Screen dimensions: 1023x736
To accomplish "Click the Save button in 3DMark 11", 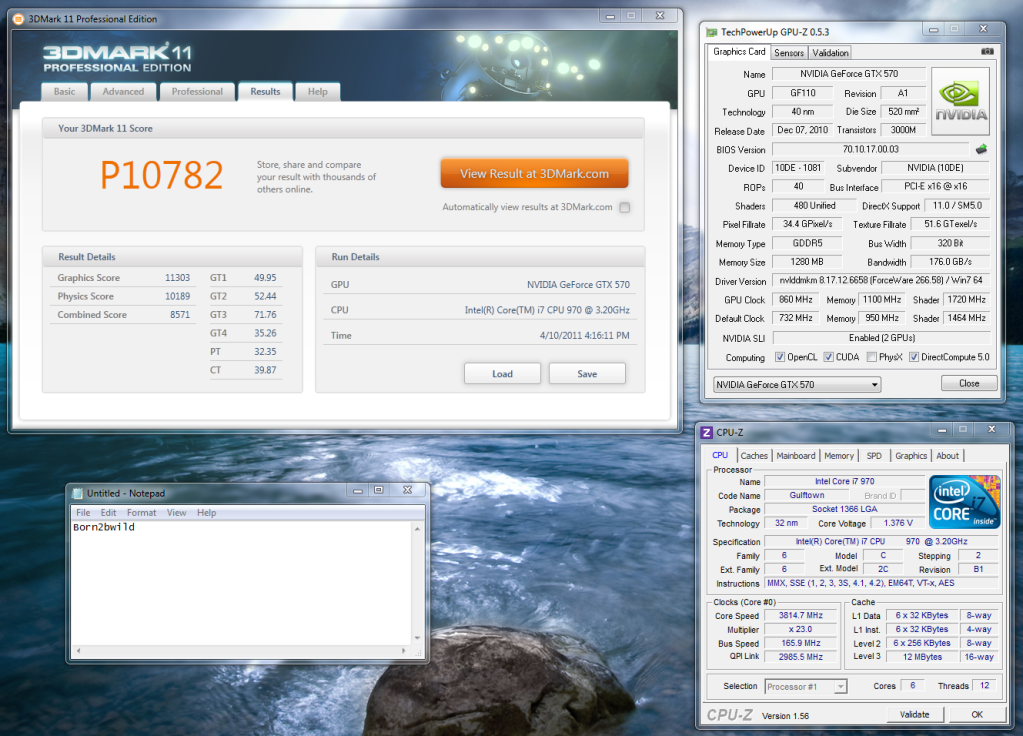I will pyautogui.click(x=587, y=374).
